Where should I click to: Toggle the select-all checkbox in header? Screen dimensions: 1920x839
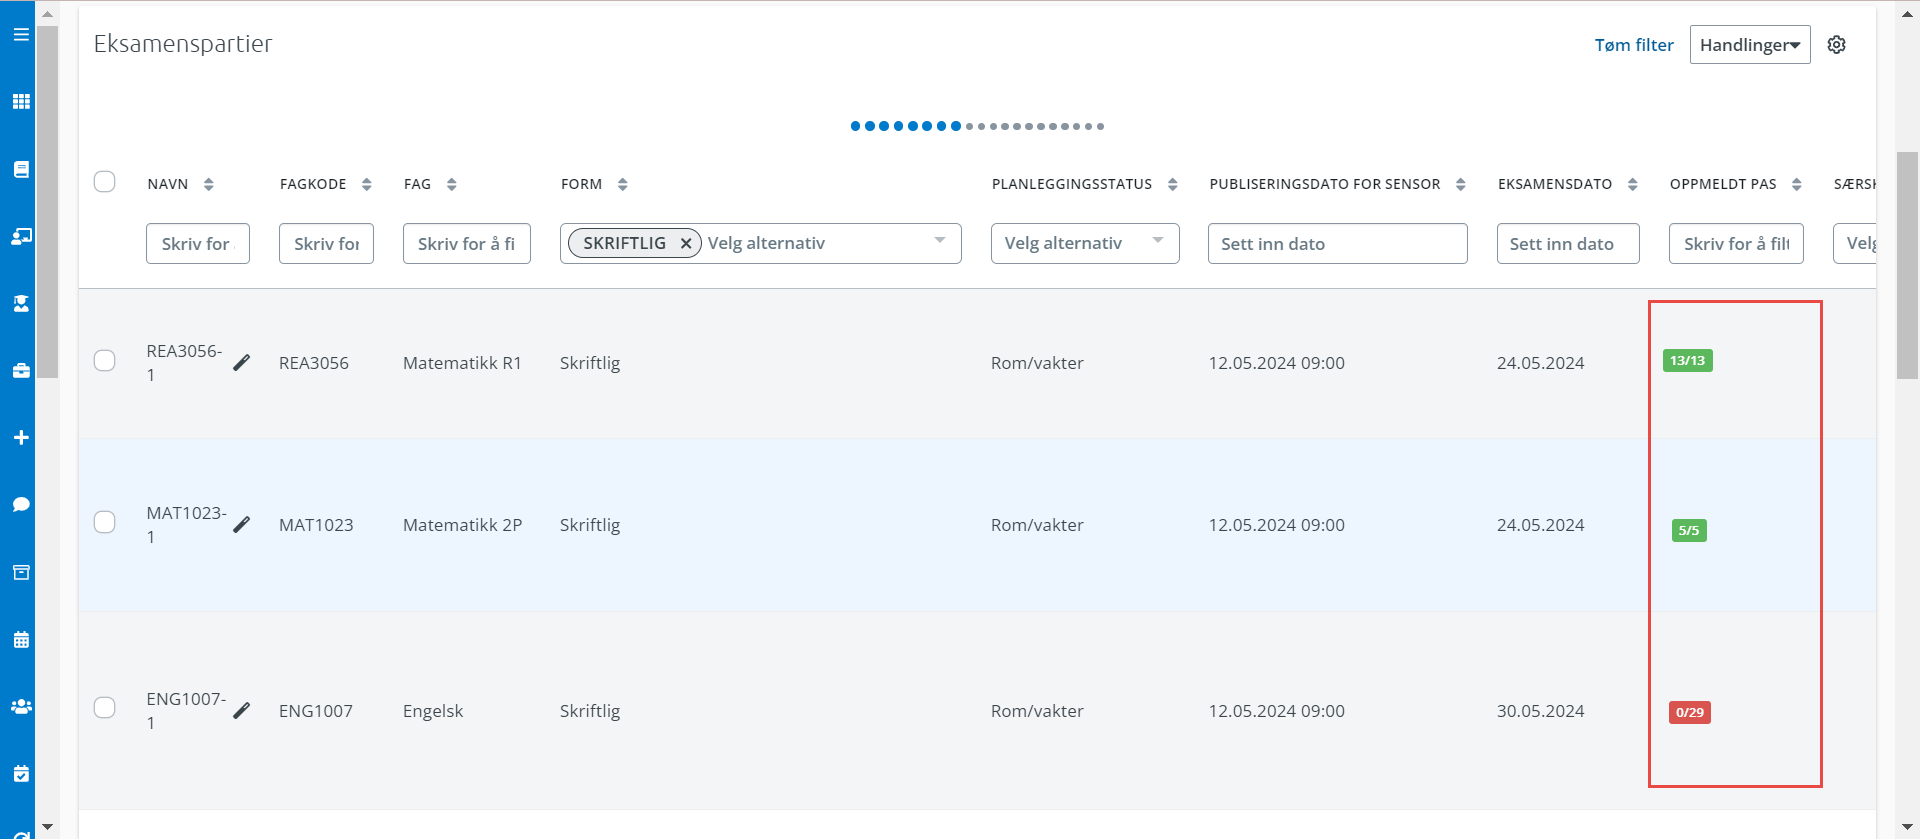pos(105,182)
